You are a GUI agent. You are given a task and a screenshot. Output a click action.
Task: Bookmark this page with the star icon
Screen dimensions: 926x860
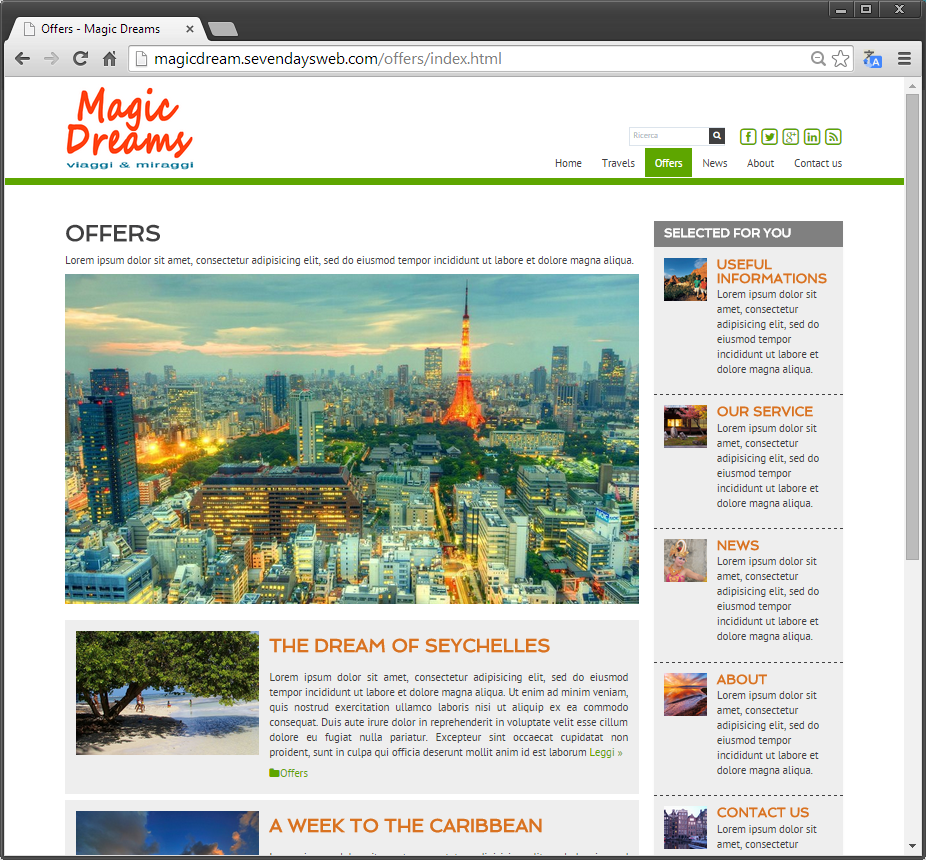[840, 58]
